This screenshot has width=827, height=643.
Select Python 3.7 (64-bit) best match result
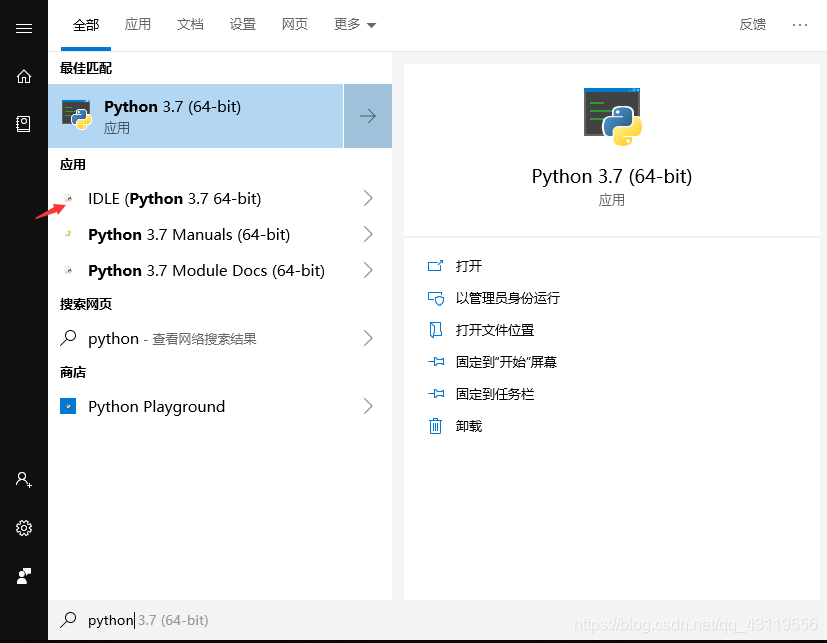point(196,116)
